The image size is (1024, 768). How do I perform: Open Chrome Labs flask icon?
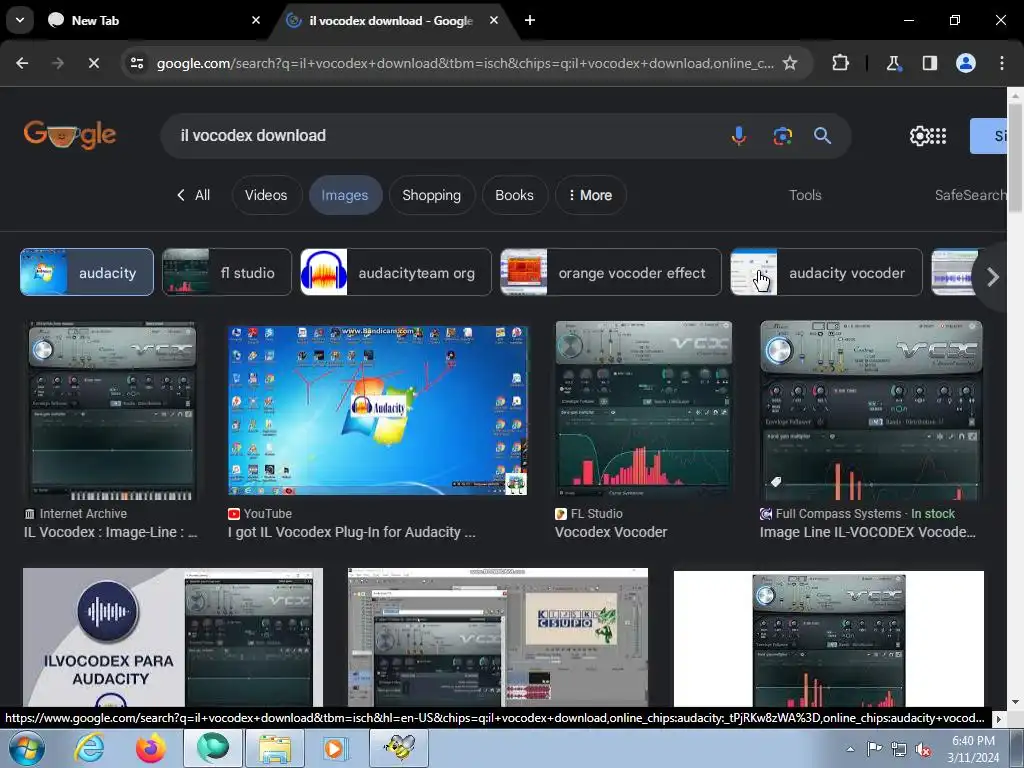(x=893, y=63)
